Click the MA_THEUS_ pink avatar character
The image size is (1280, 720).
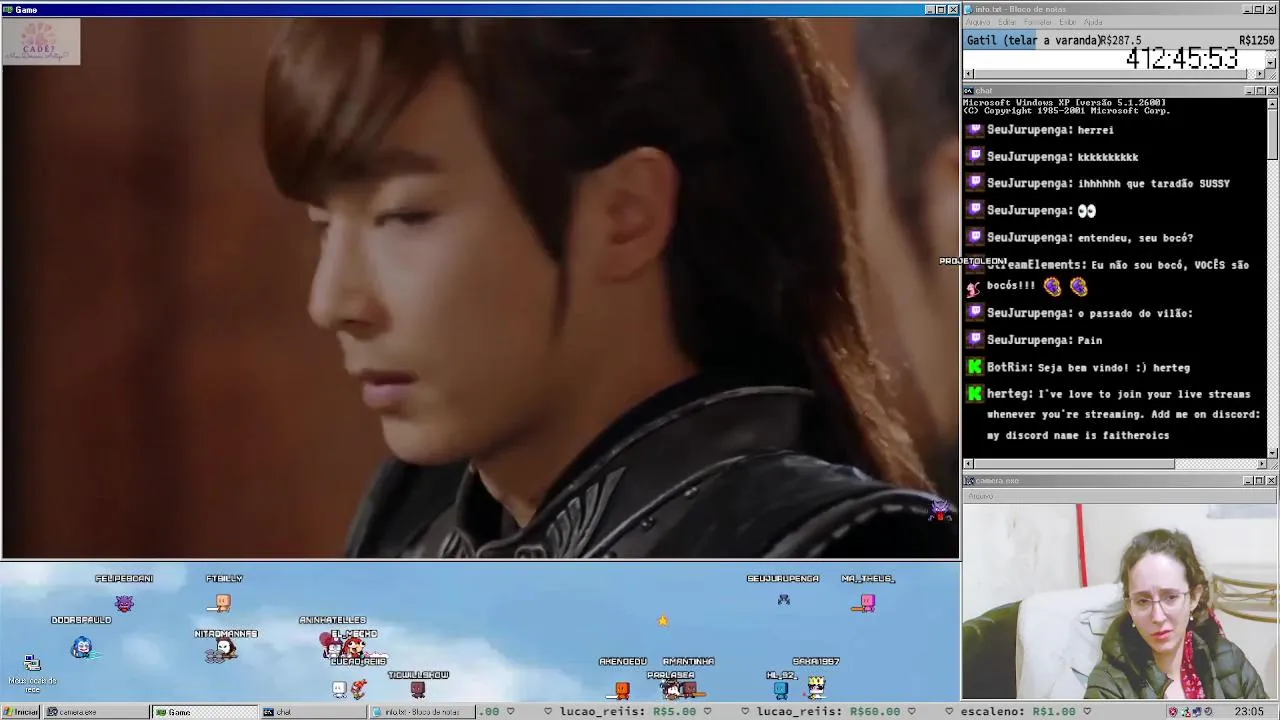[x=866, y=603]
